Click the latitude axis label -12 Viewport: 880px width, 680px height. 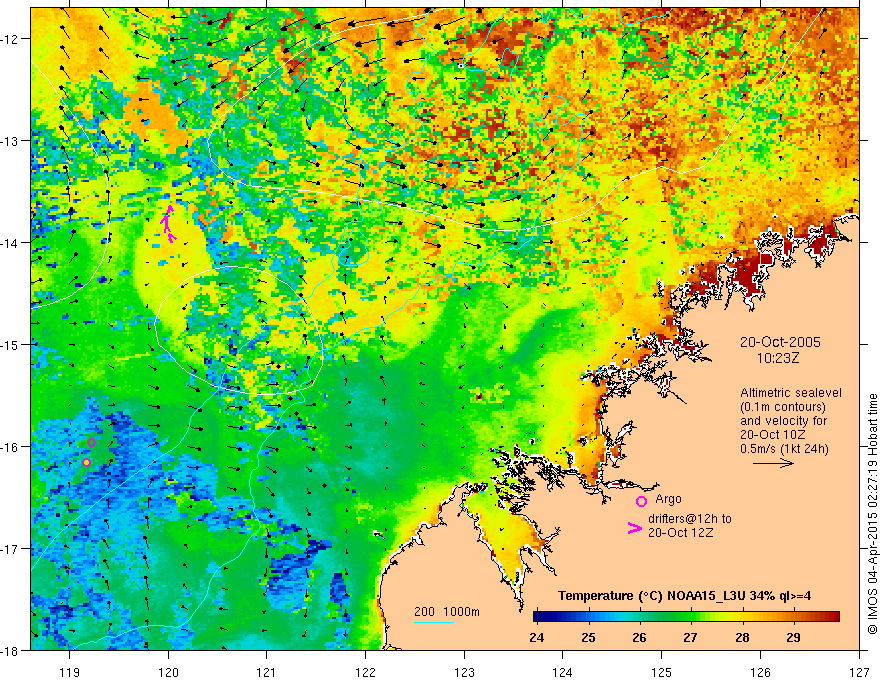tap(11, 39)
